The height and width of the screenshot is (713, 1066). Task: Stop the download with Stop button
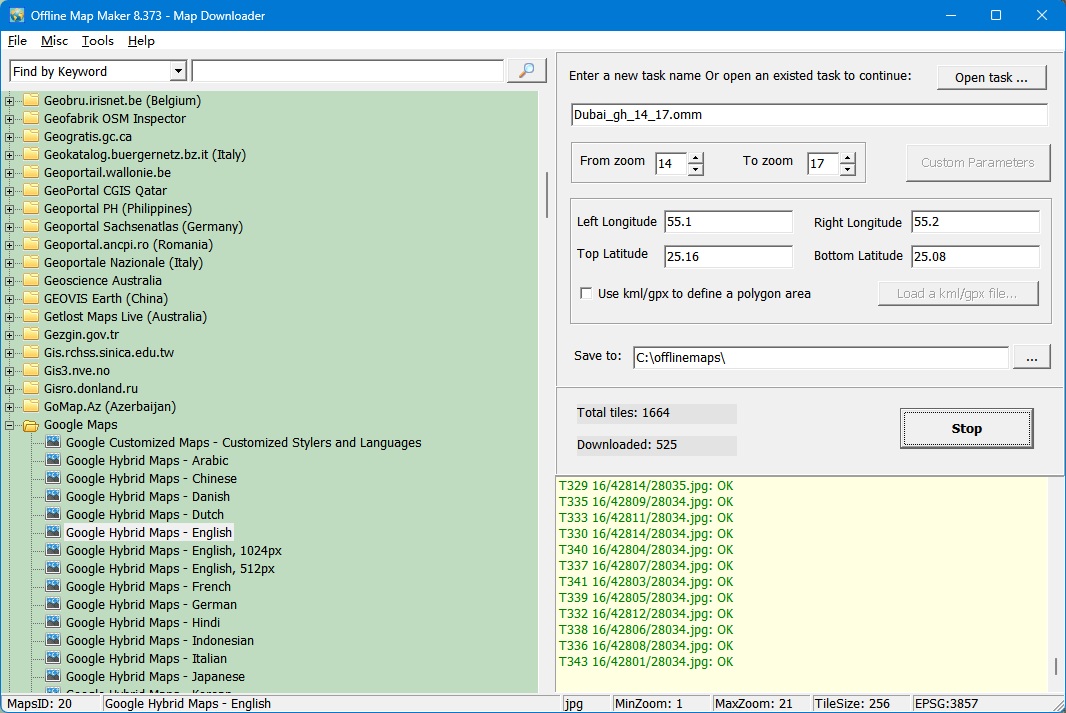coord(966,428)
